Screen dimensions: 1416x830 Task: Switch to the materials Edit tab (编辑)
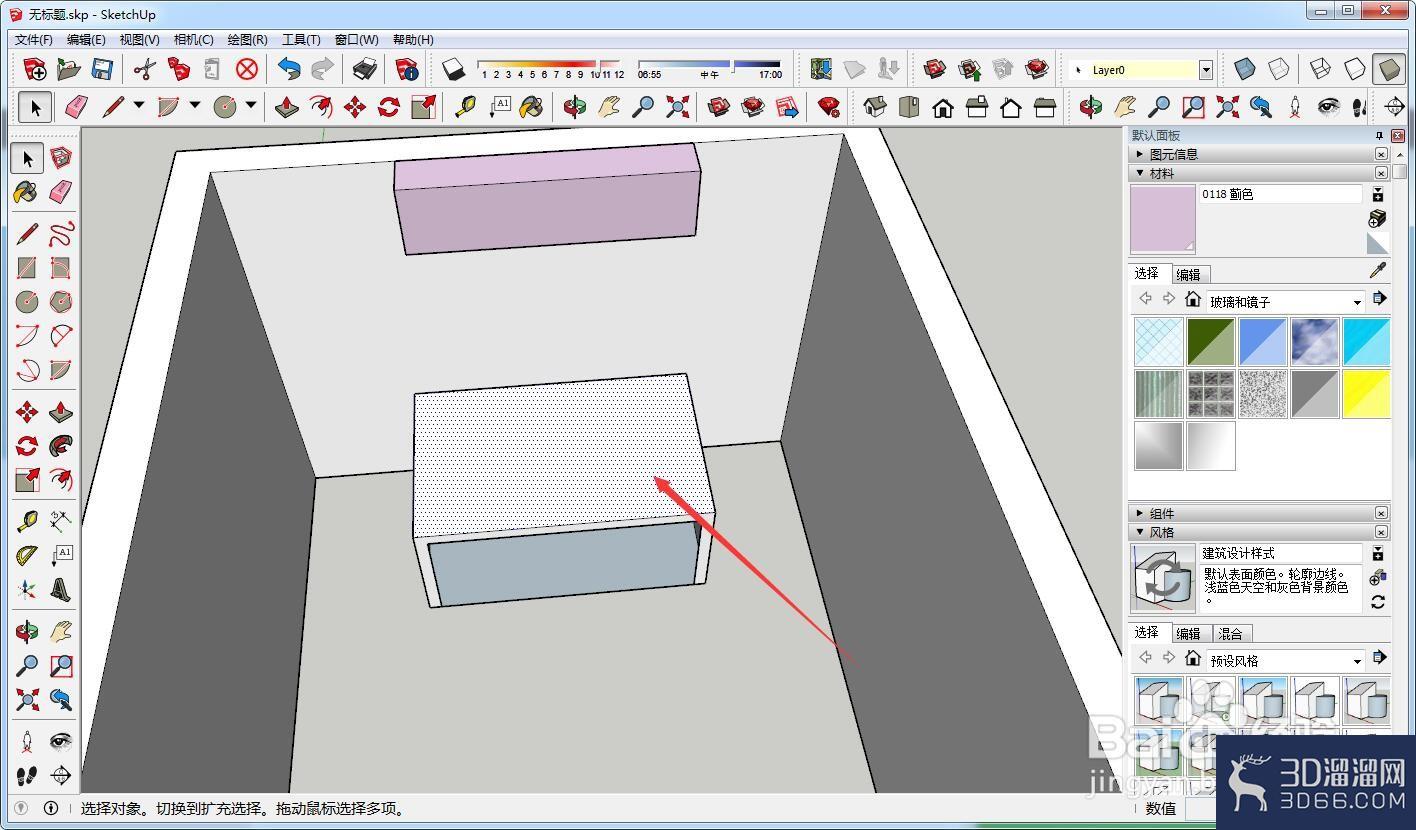pos(1188,274)
